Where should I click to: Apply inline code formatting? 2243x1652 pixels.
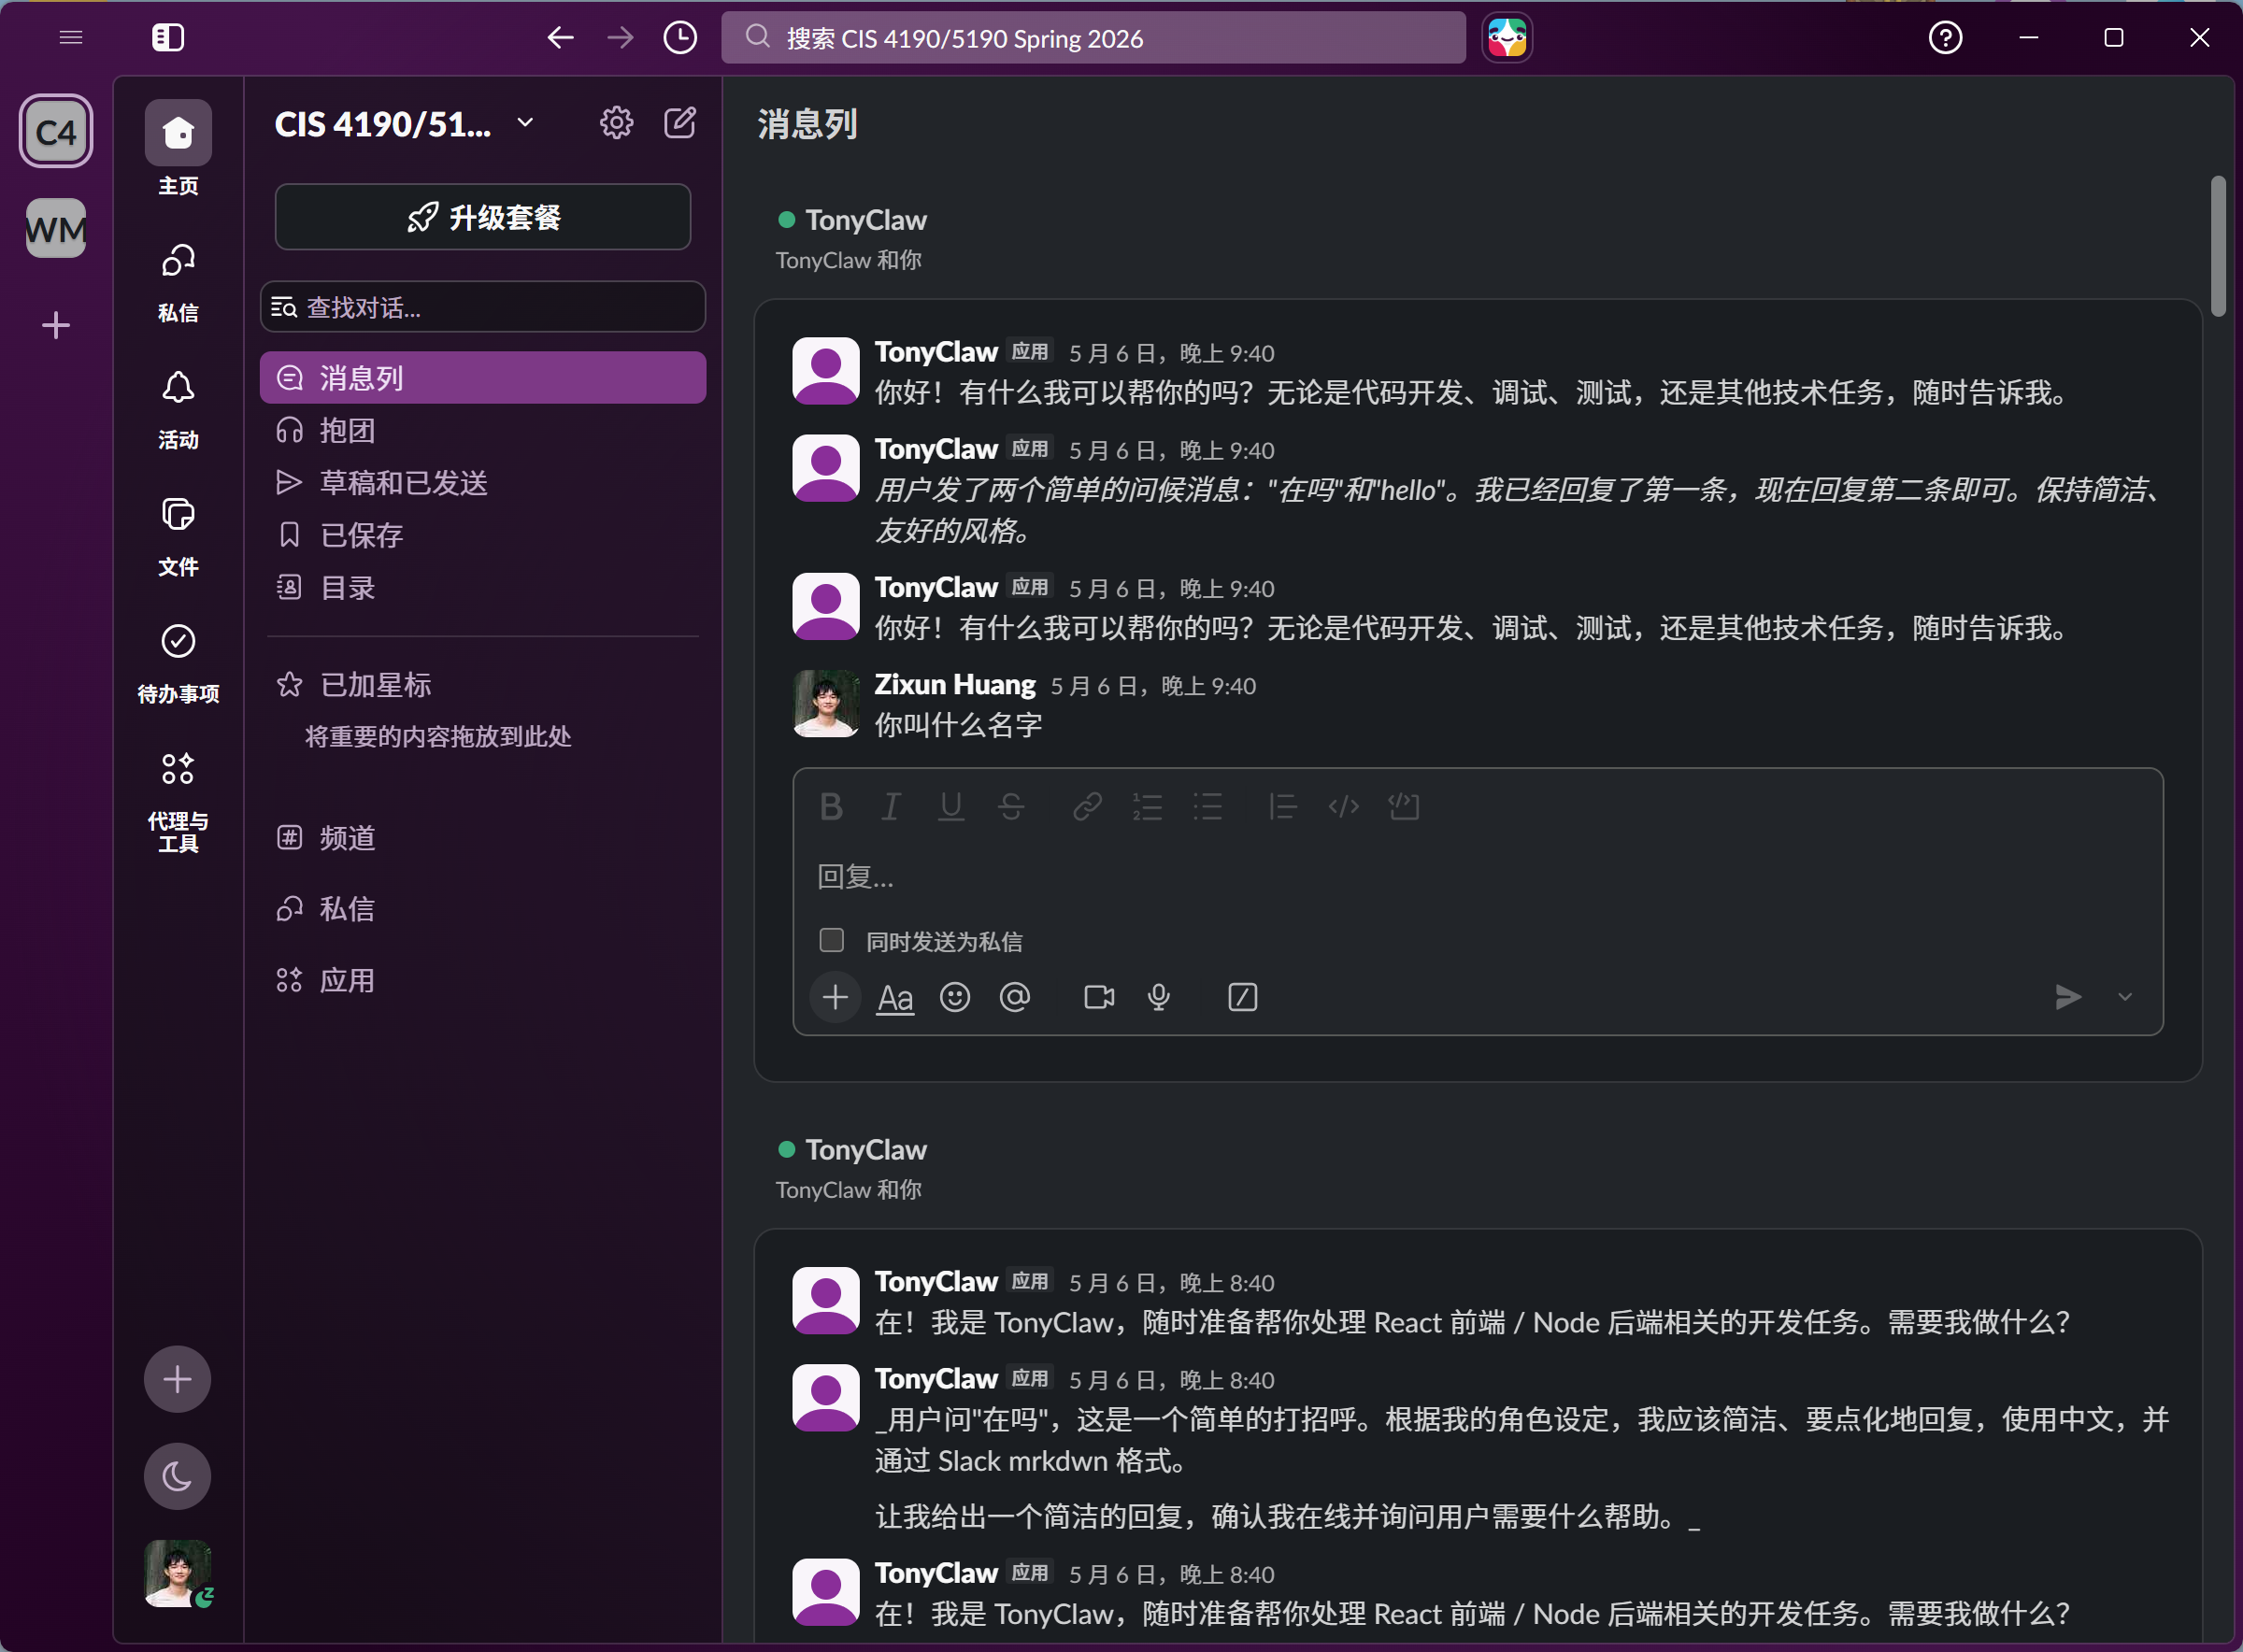click(x=1343, y=806)
